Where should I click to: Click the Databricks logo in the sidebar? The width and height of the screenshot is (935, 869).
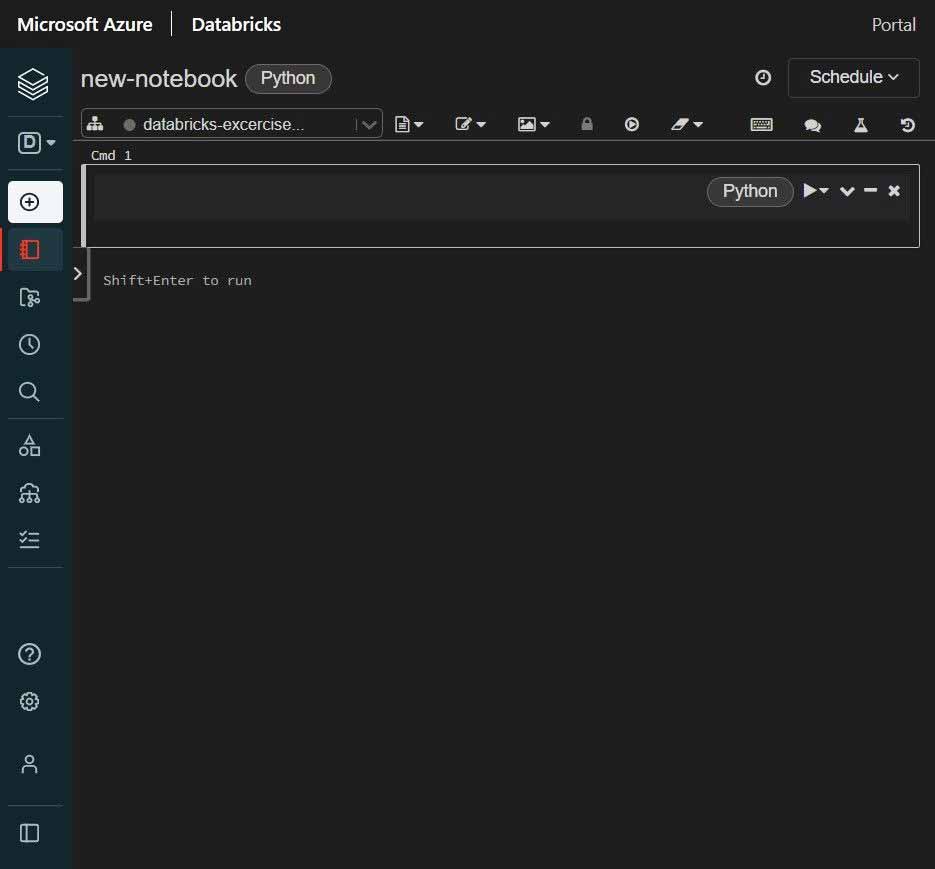[x=33, y=84]
